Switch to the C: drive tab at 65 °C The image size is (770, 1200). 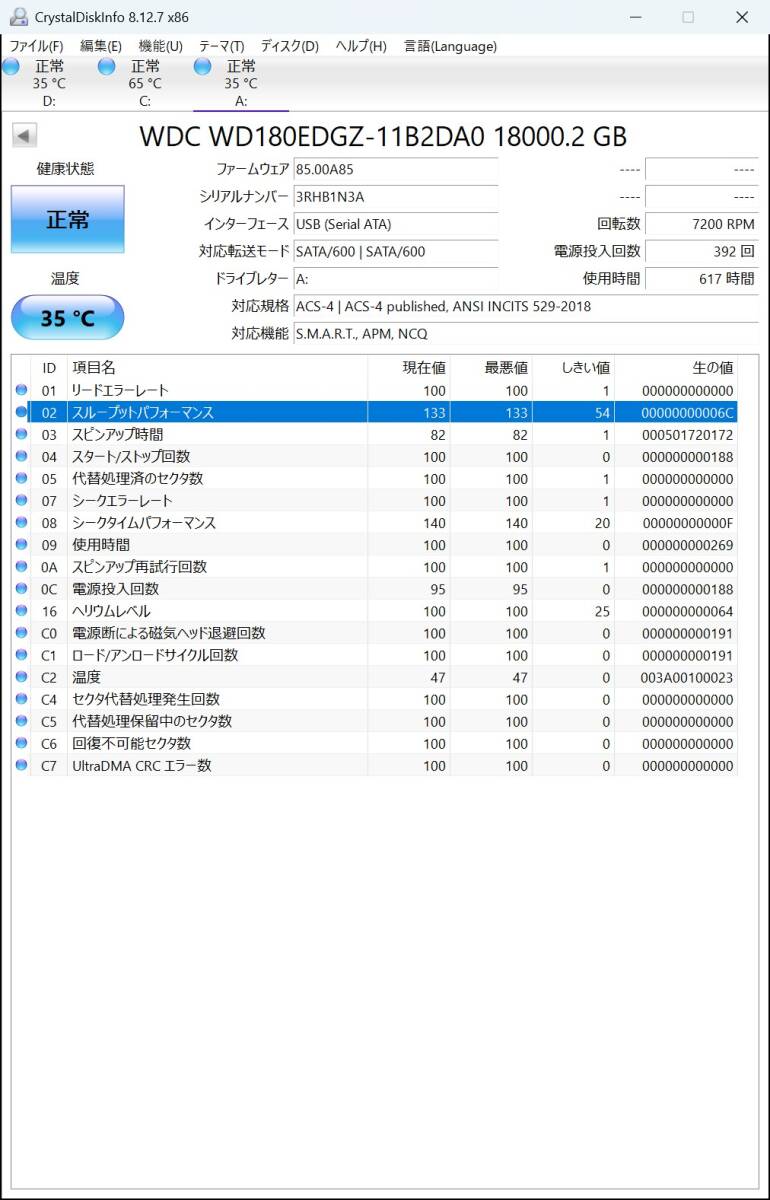coord(145,83)
